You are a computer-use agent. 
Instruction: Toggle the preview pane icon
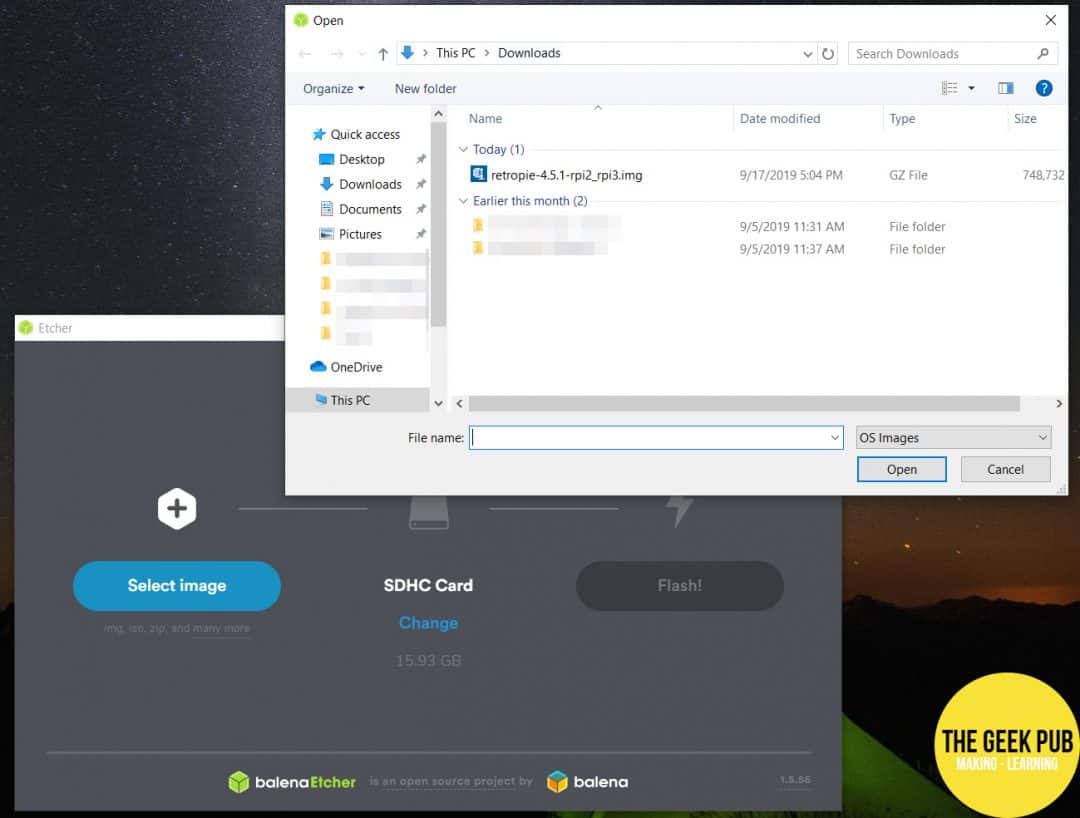(1006, 89)
